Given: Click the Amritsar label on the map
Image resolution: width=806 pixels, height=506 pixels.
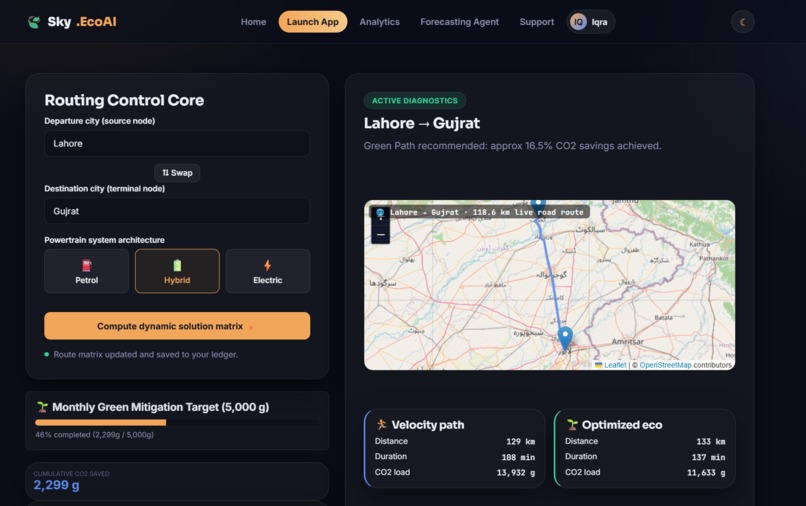Looking at the screenshot, I should pos(627,341).
